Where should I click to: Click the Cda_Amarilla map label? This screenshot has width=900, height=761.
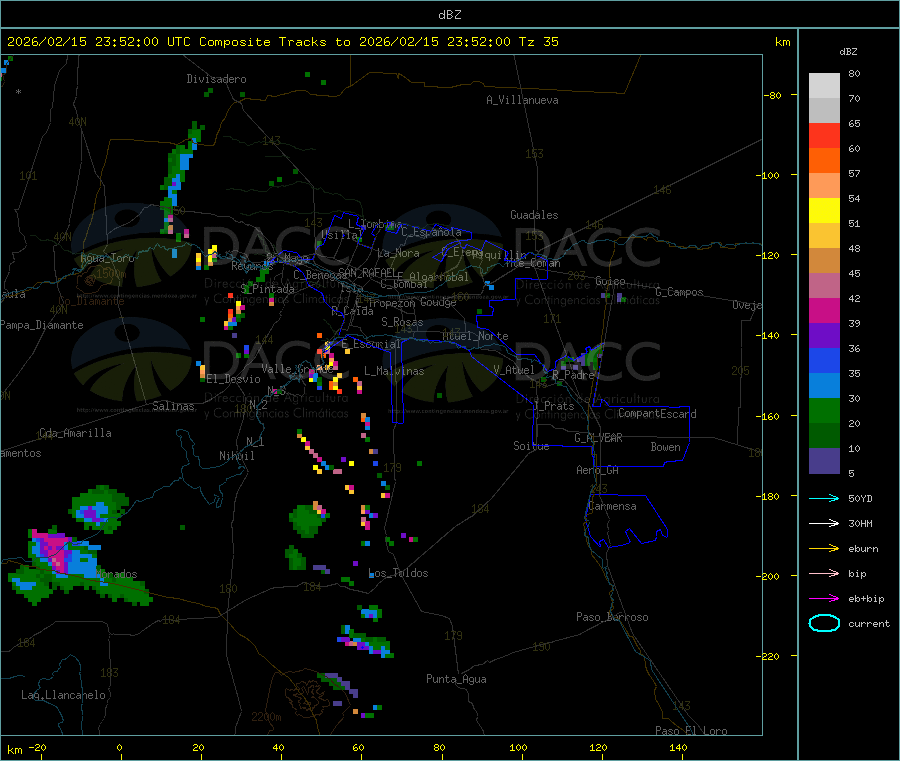pyautogui.click(x=75, y=433)
